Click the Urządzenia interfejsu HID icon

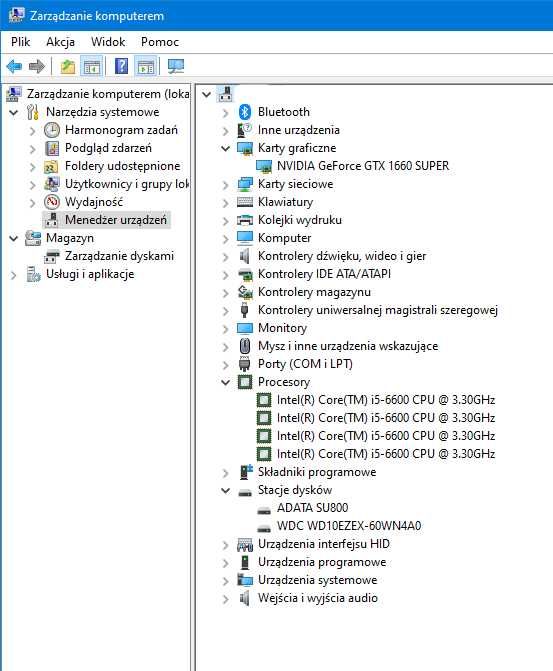click(x=245, y=544)
